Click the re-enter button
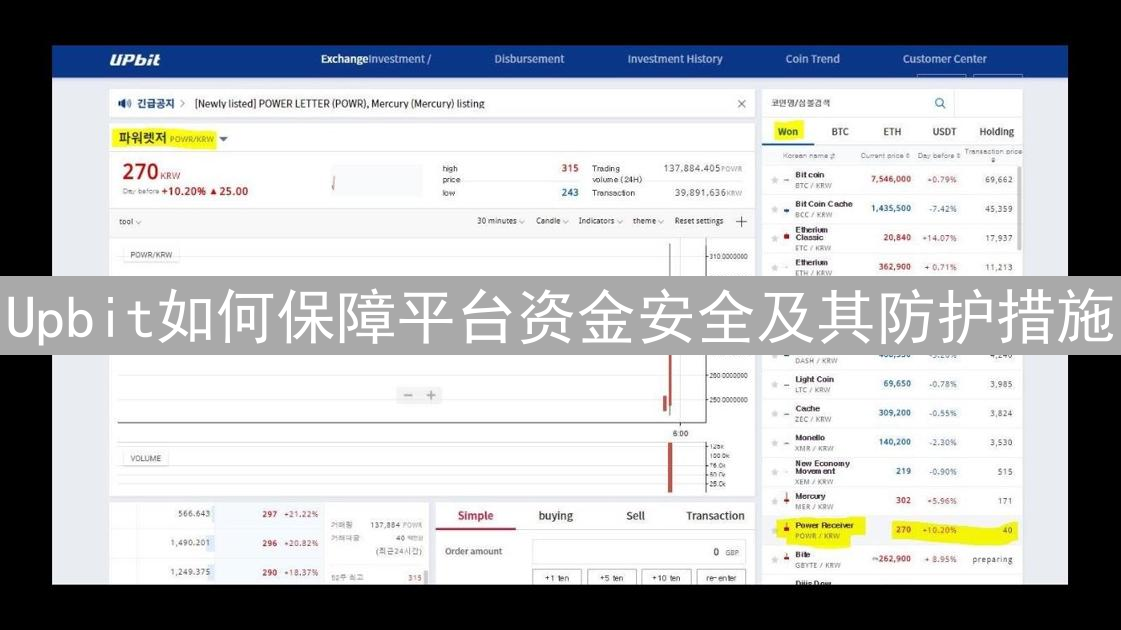 tap(721, 577)
